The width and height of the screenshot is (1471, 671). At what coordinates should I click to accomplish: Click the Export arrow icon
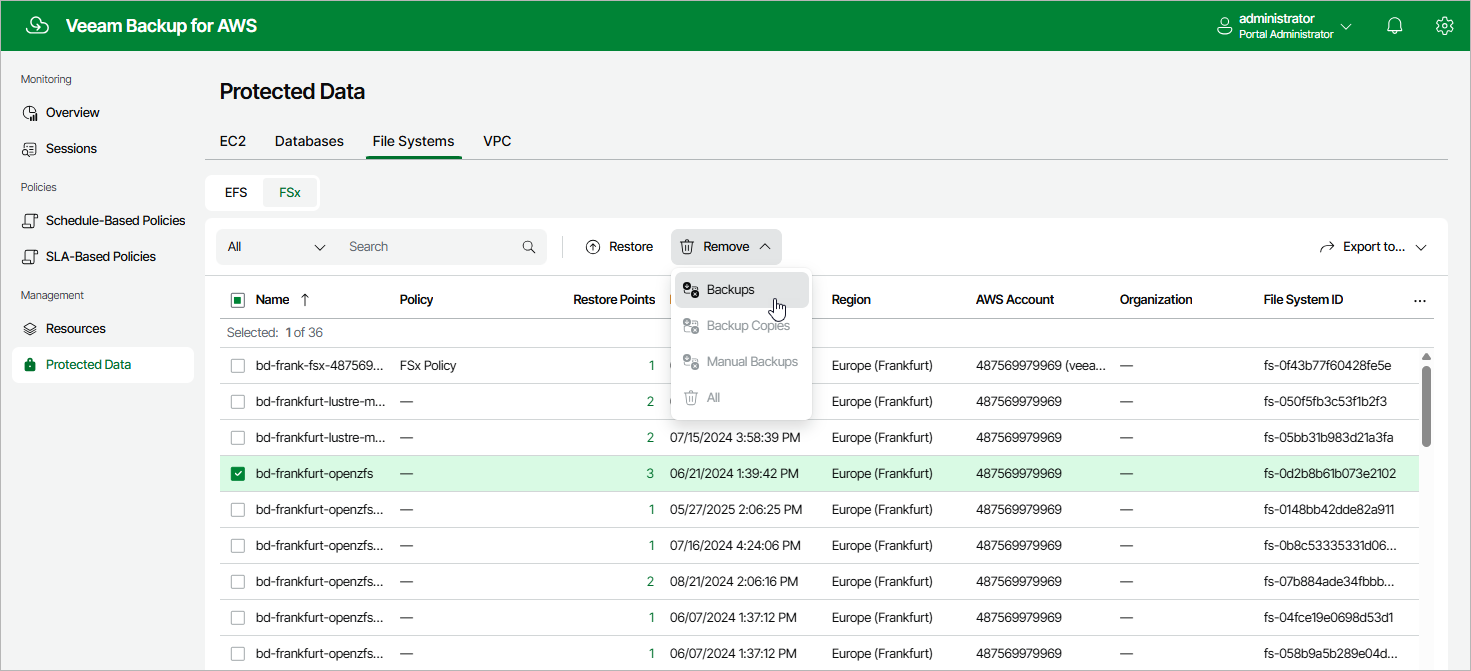[1327, 247]
